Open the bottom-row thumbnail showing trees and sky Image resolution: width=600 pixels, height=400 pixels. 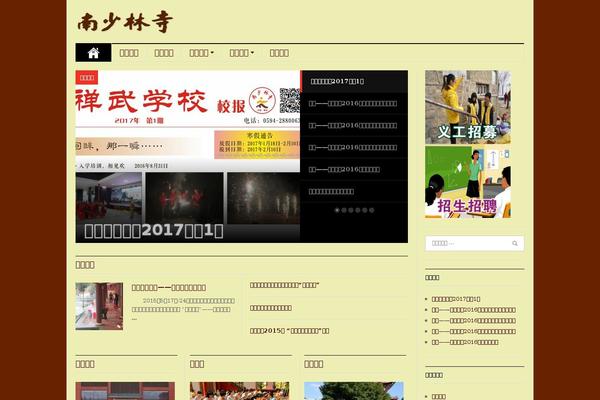pos(354,391)
